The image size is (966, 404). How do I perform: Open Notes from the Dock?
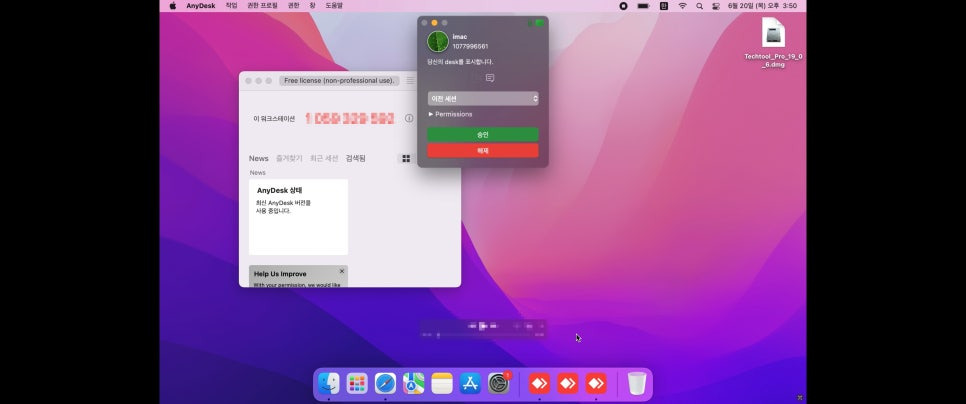pos(442,384)
